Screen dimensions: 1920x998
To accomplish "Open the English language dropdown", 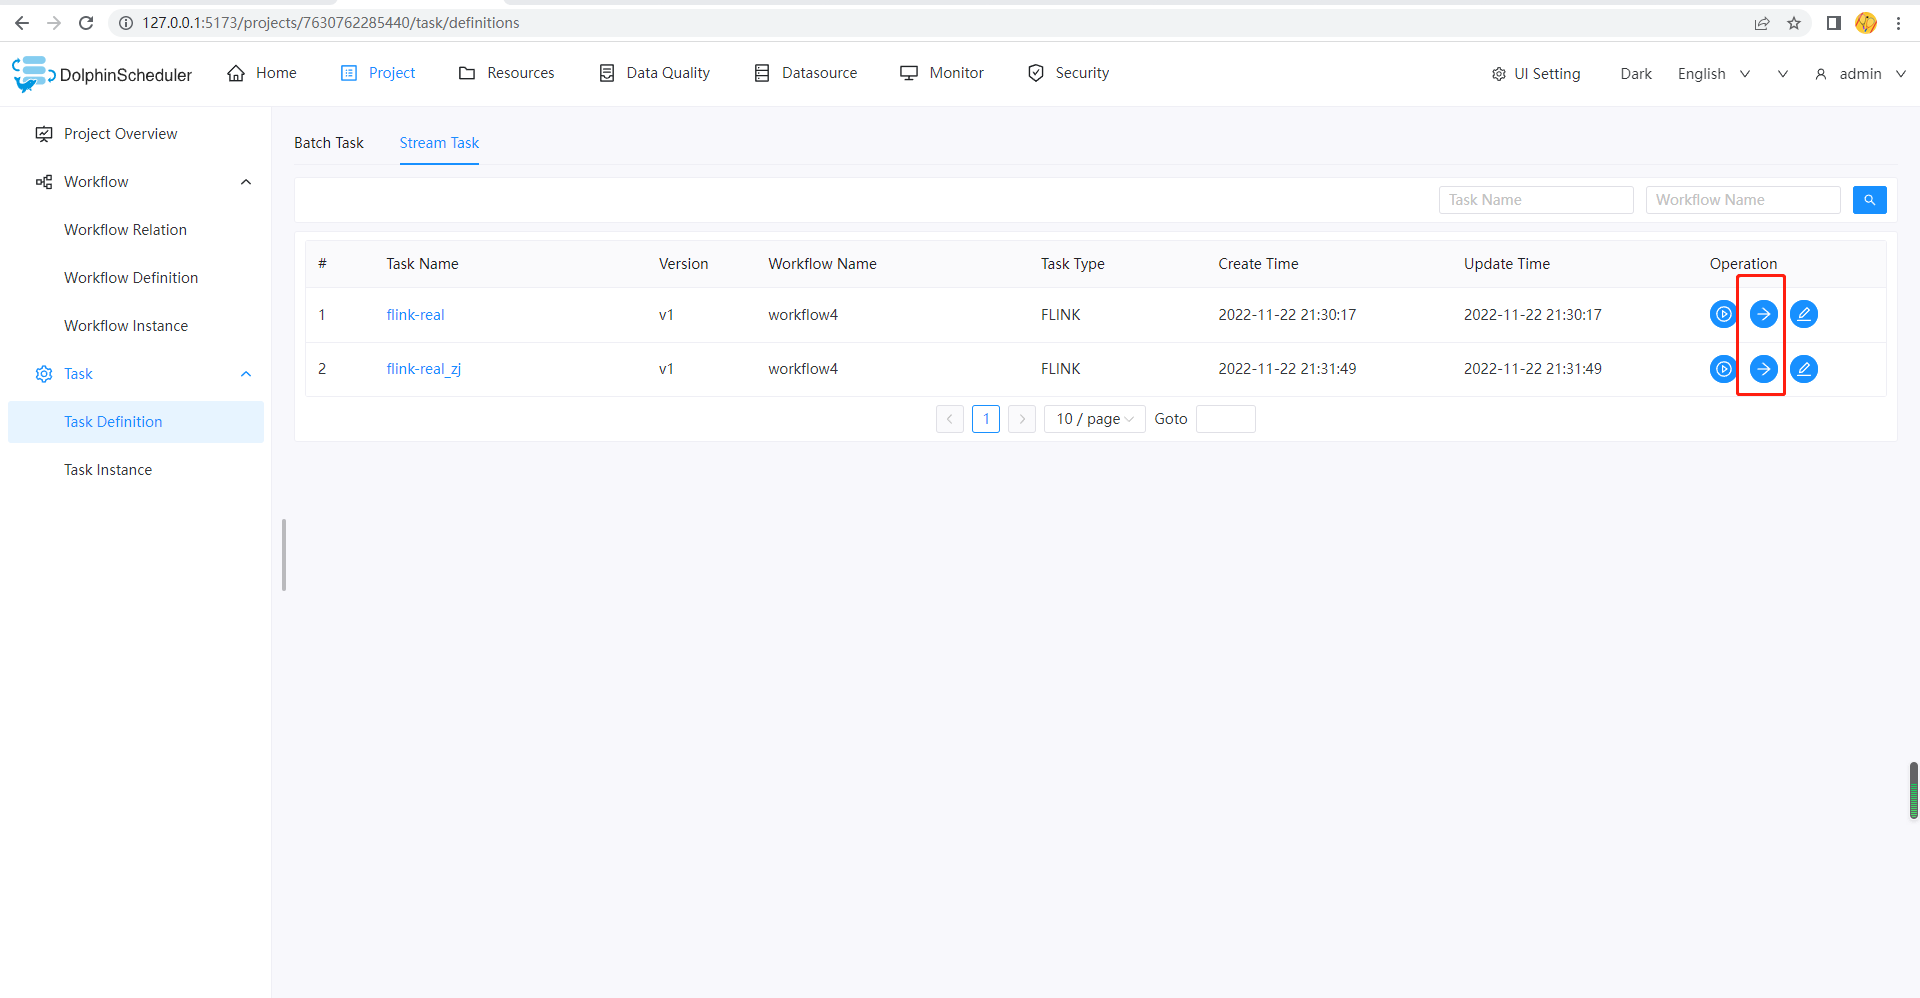I will [x=1713, y=74].
